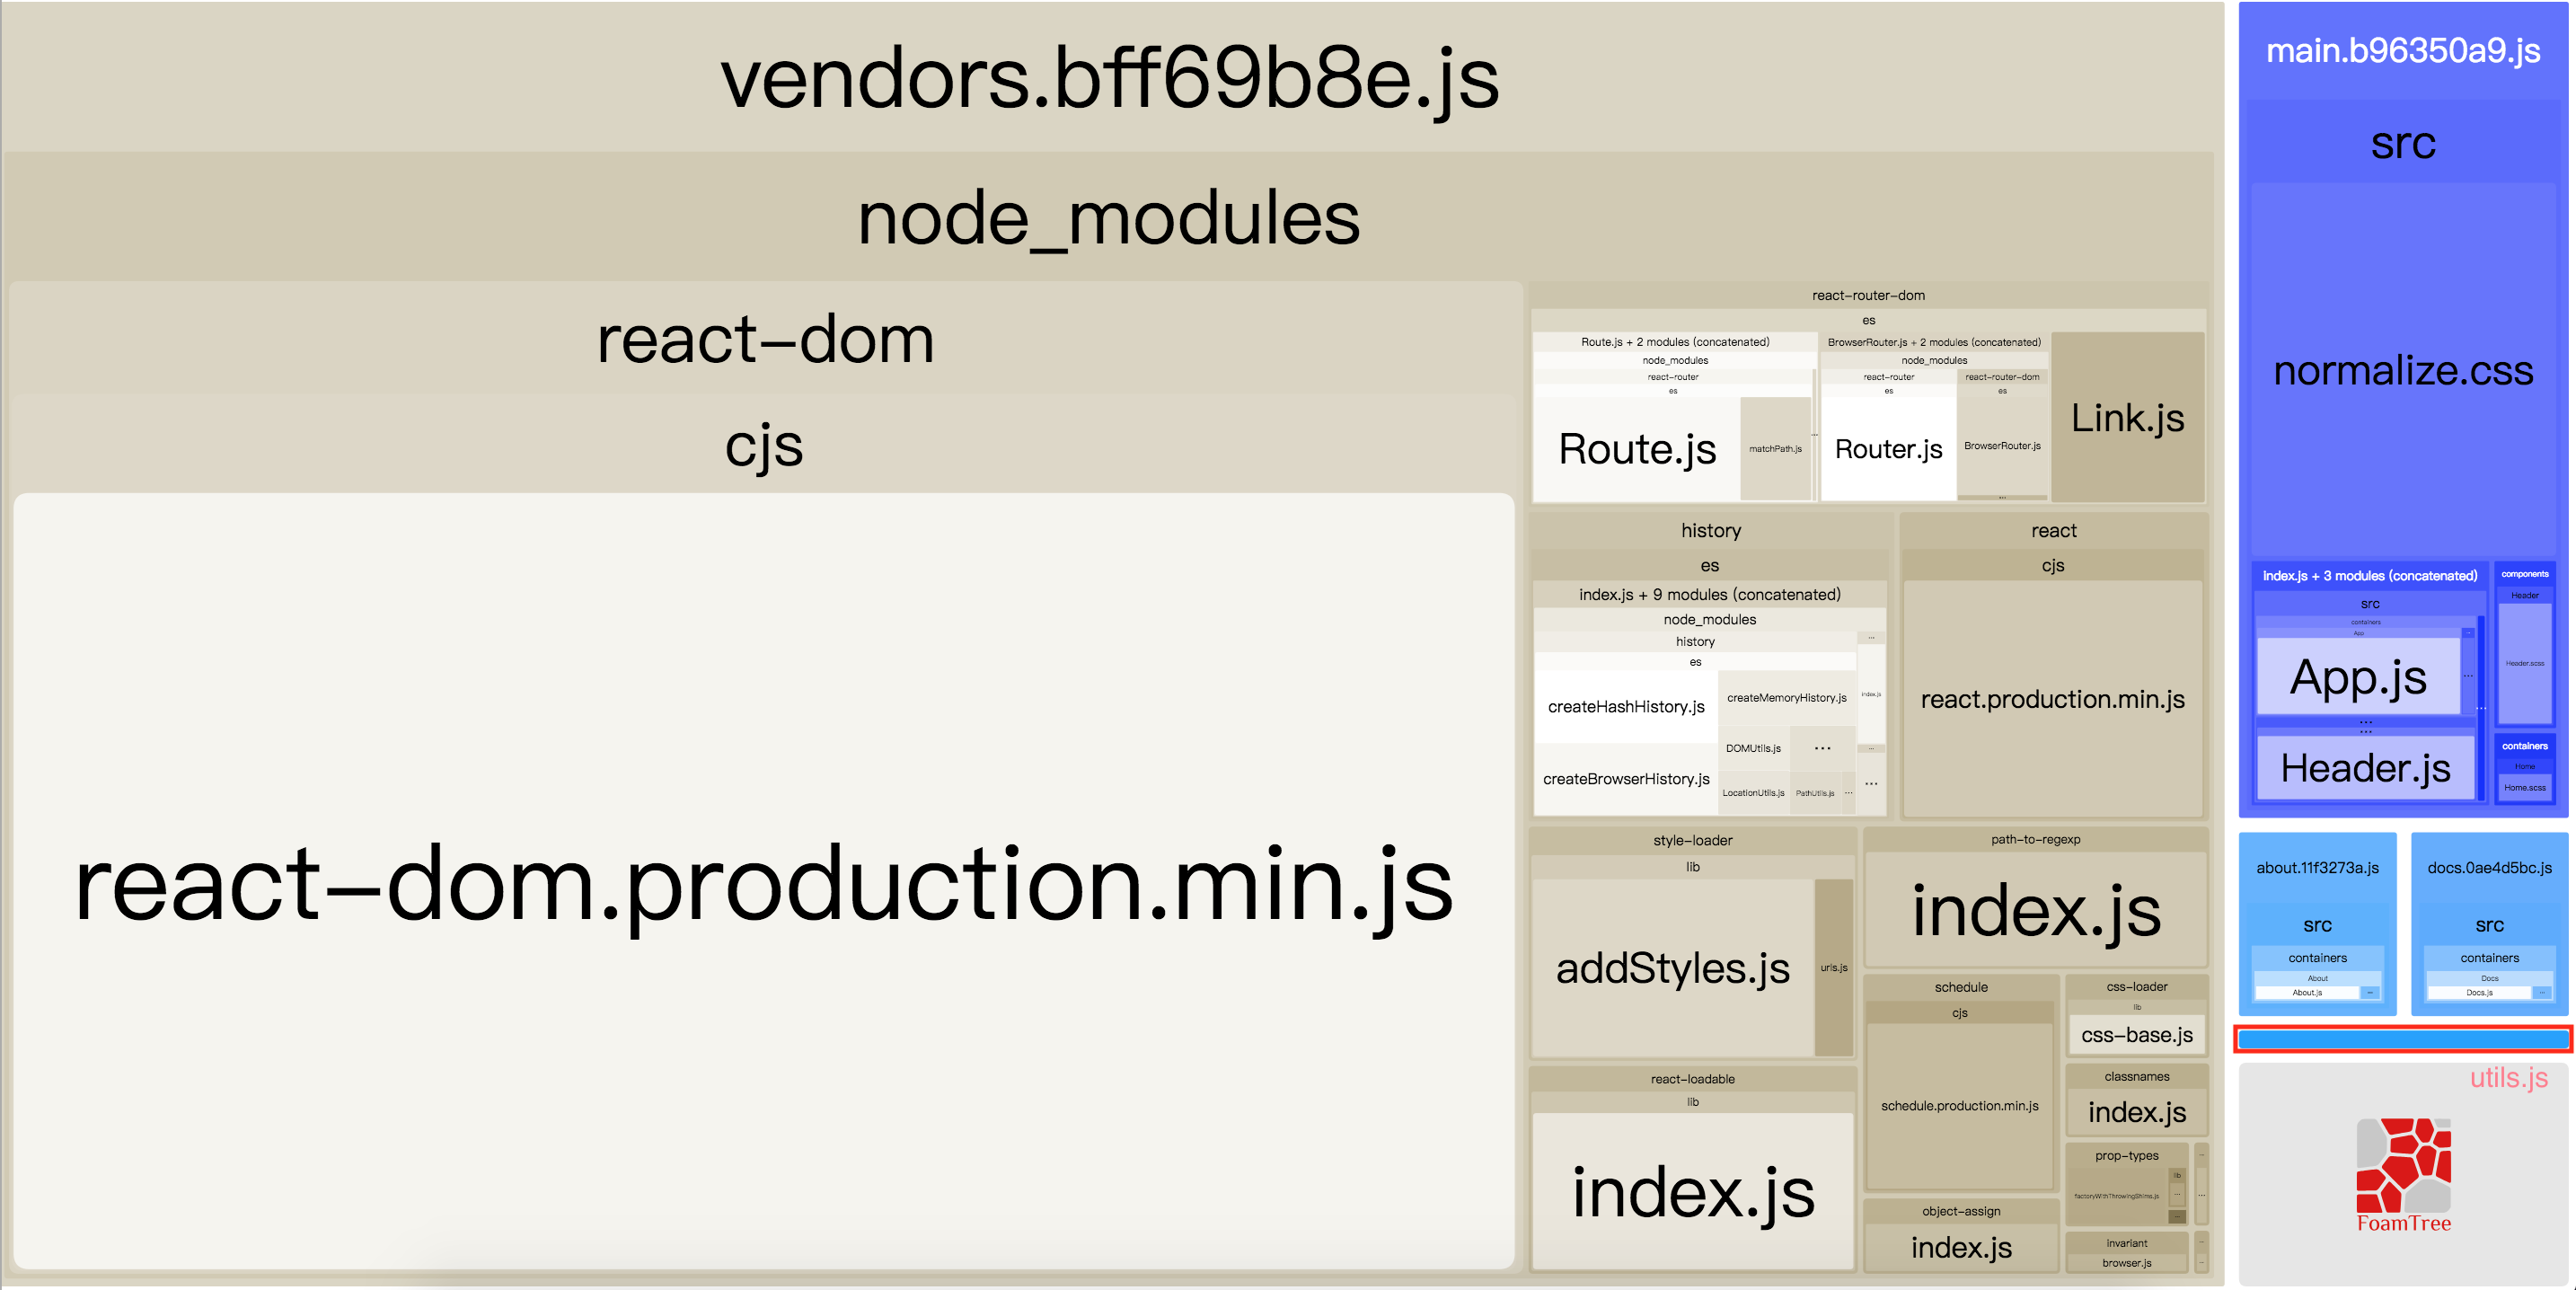Click index.js under path-to-regexp

[2035, 910]
